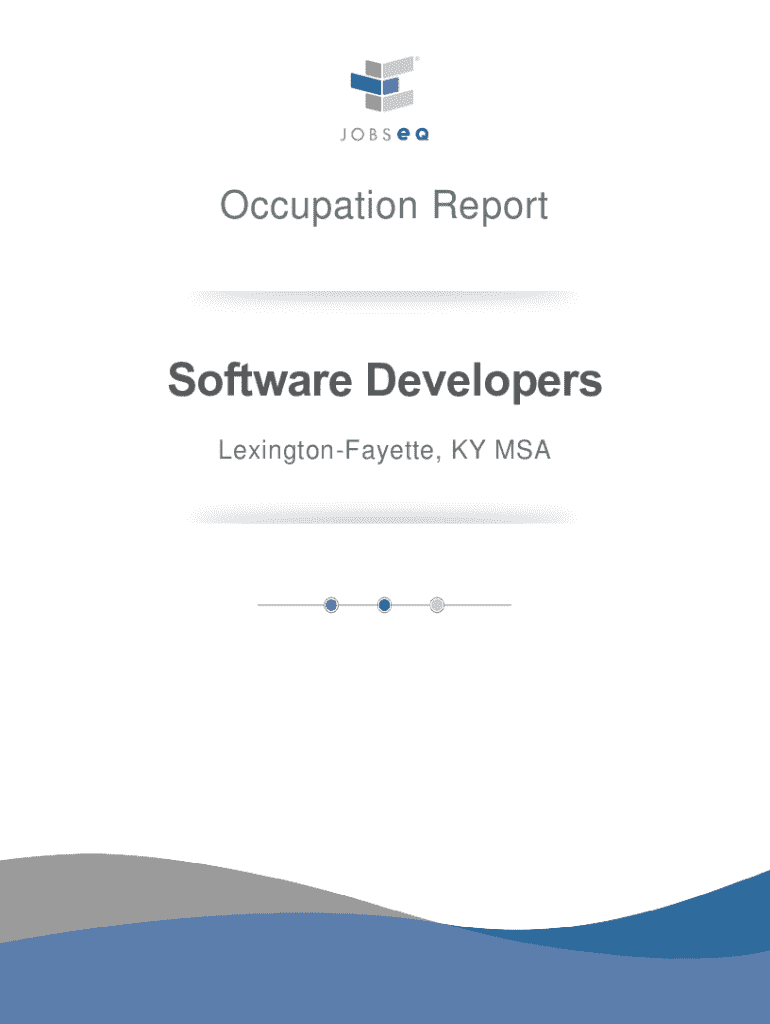Click the shadow divider below Occupation Report

(x=384, y=297)
